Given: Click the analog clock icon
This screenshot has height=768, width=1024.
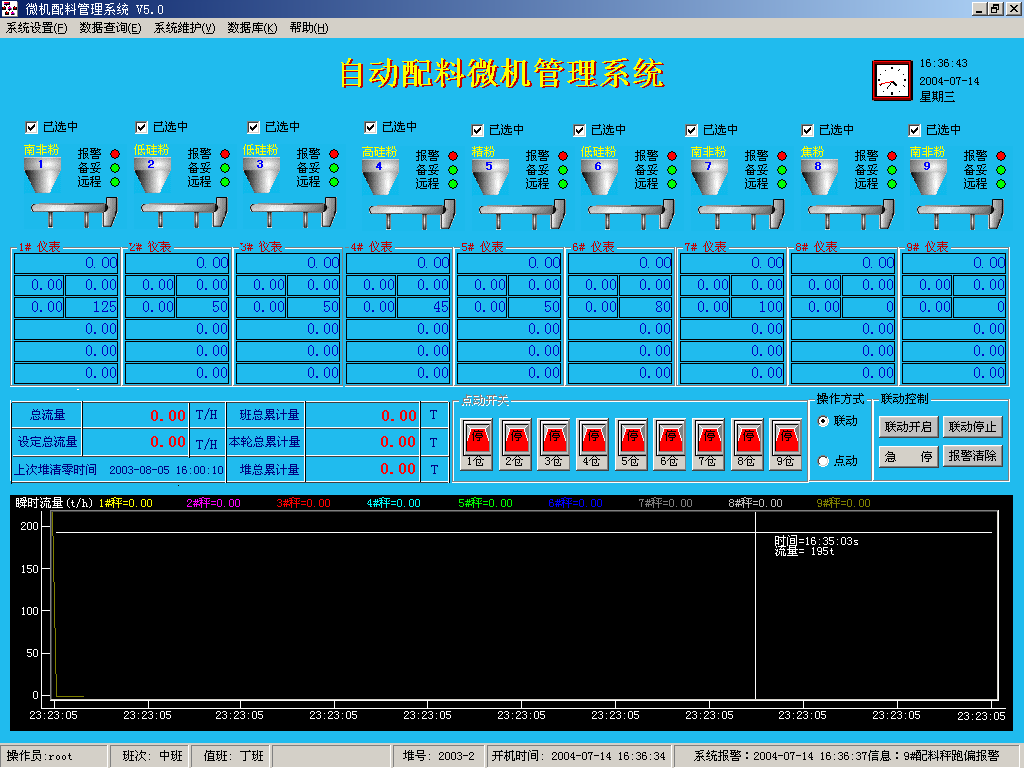Looking at the screenshot, I should pyautogui.click(x=891, y=80).
